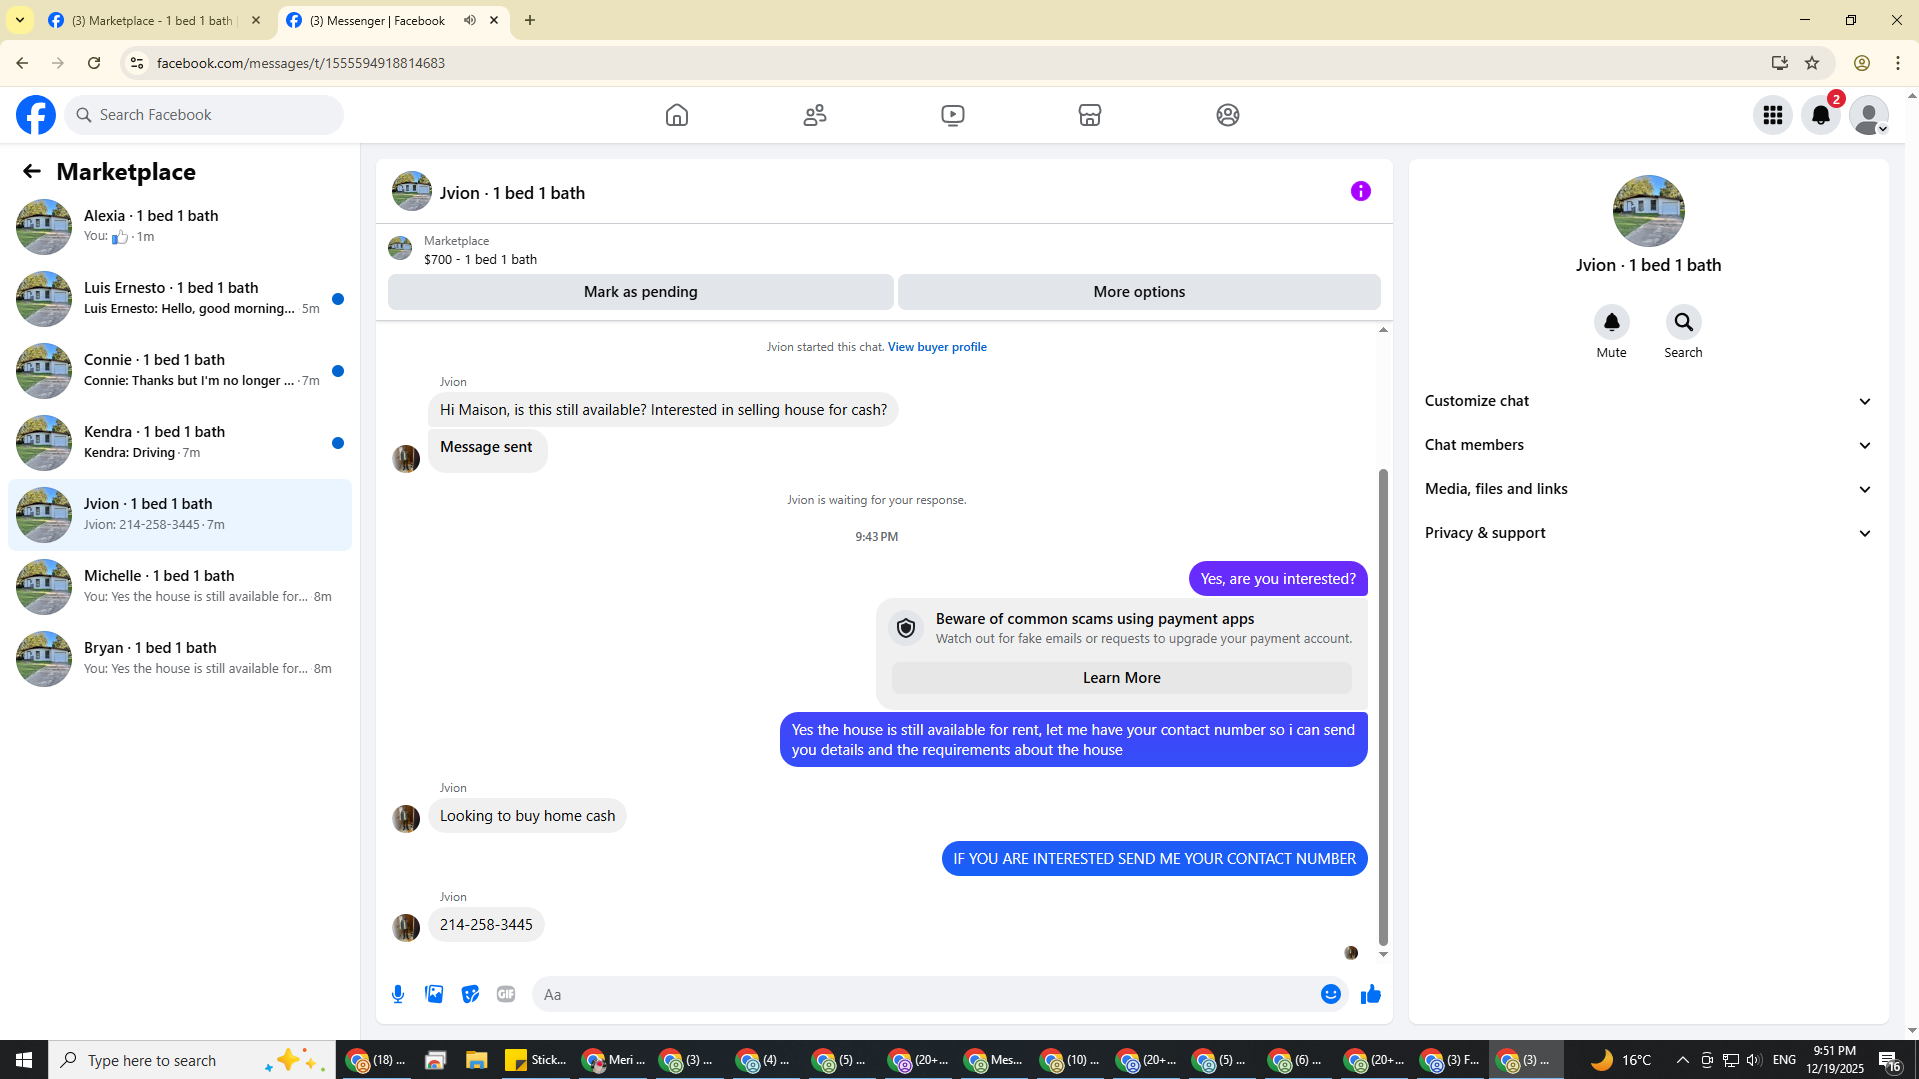Open the Facebook Home icon
Viewport: 1919px width, 1079px height.
pos(677,115)
